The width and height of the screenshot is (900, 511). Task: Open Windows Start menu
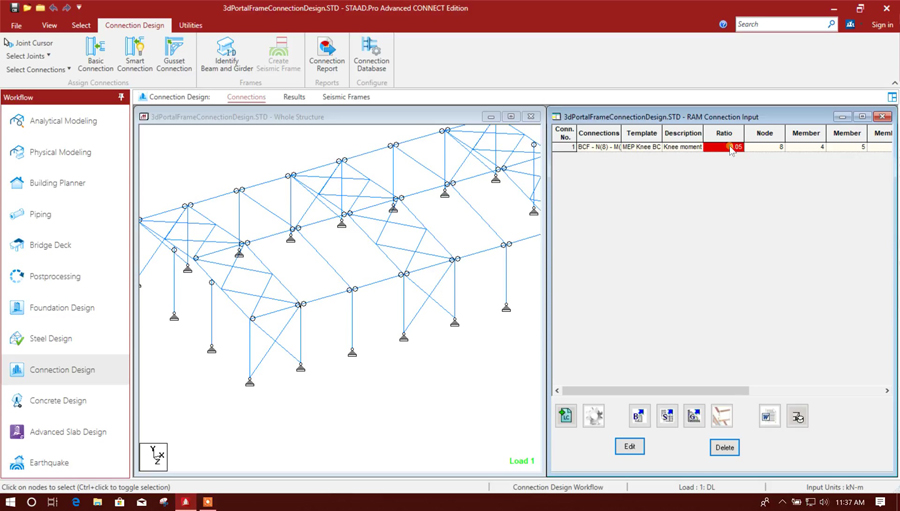[x=10, y=502]
